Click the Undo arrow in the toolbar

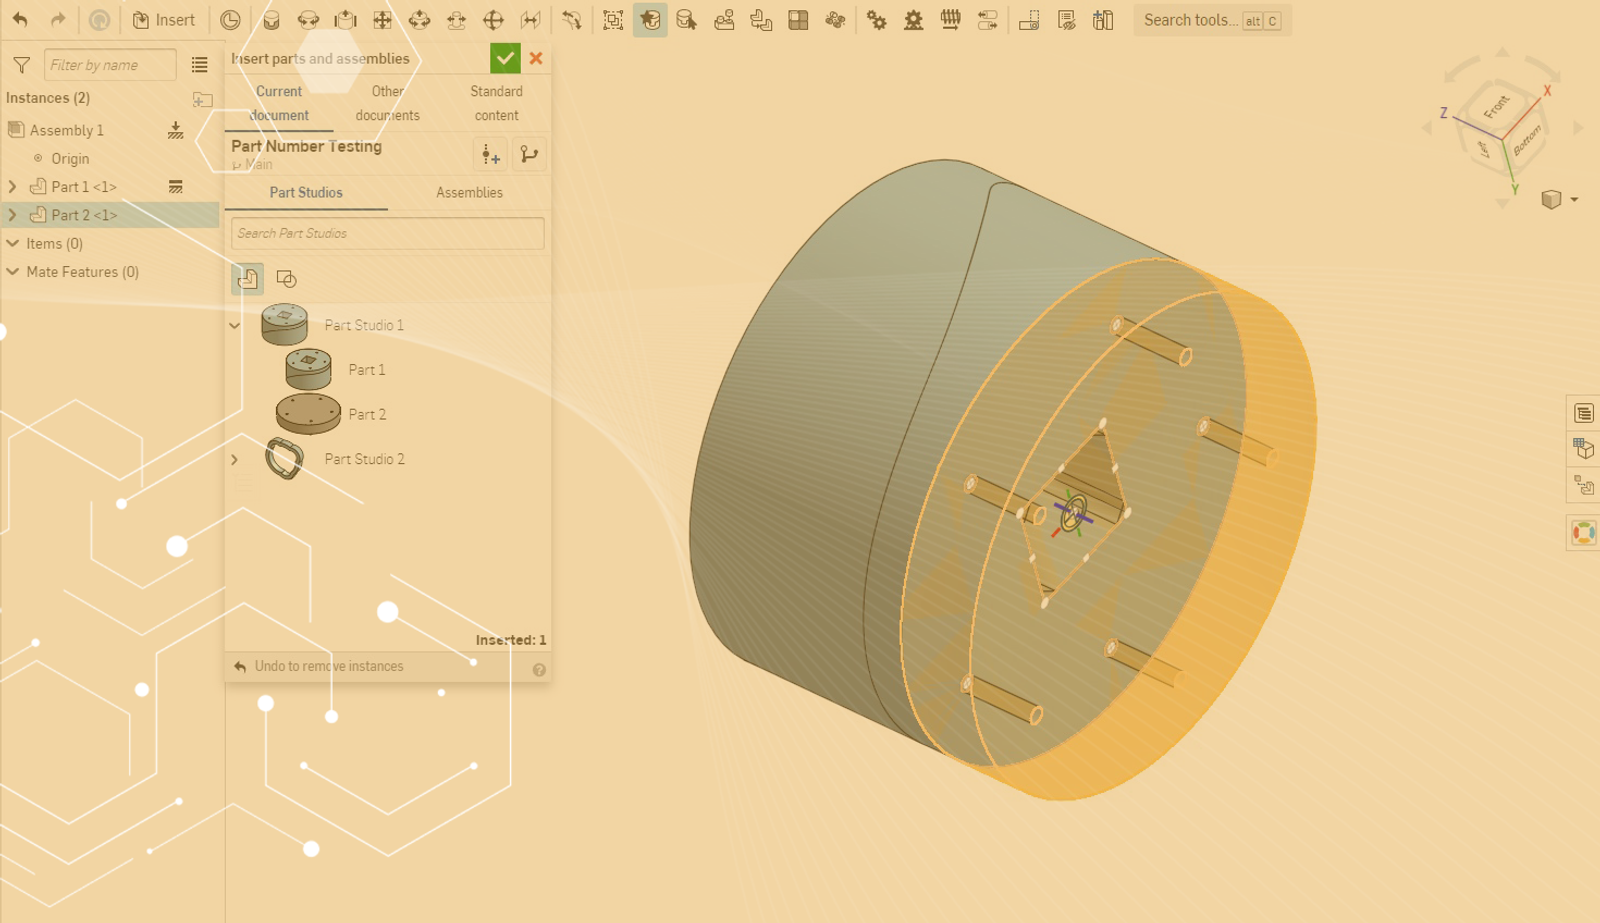tap(20, 20)
